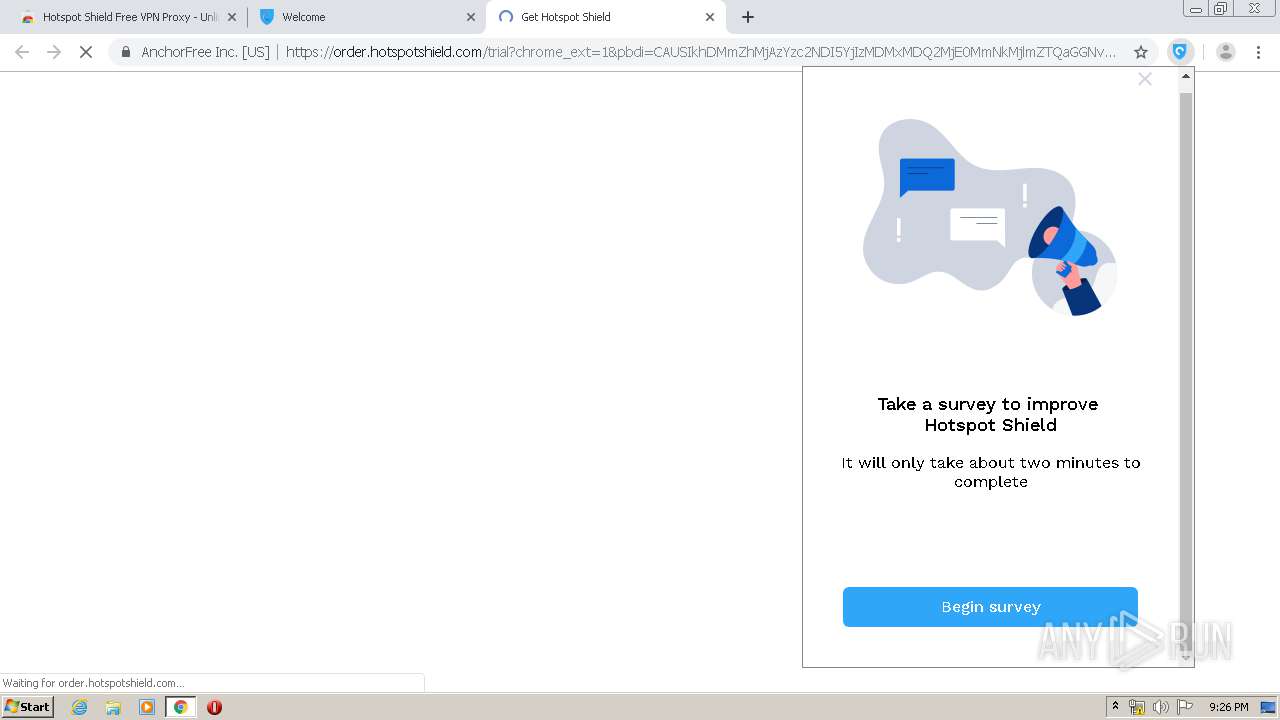Image resolution: width=1280 pixels, height=720 pixels.
Task: Open Windows Explorer from the taskbar
Action: point(113,707)
